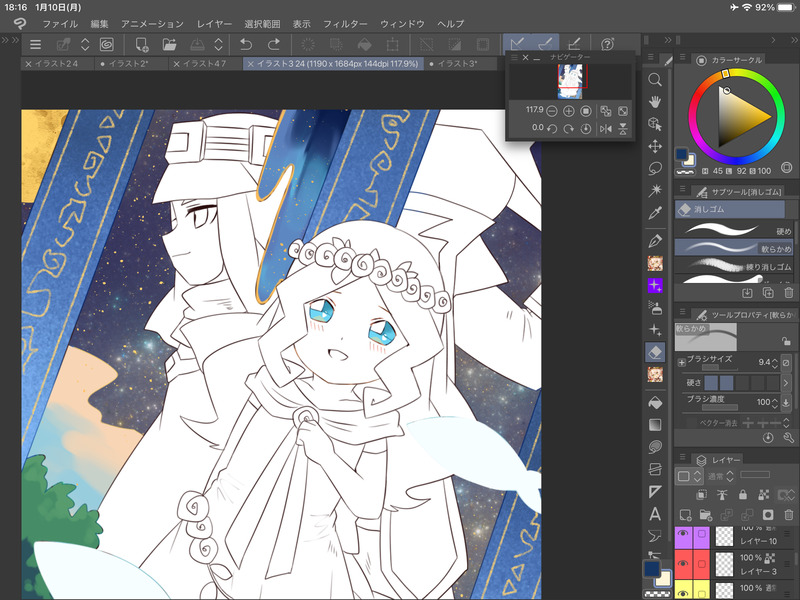Image resolution: width=800 pixels, height=600 pixels.
Task: Select the purple sparkle Decoration tool
Action: [655, 285]
